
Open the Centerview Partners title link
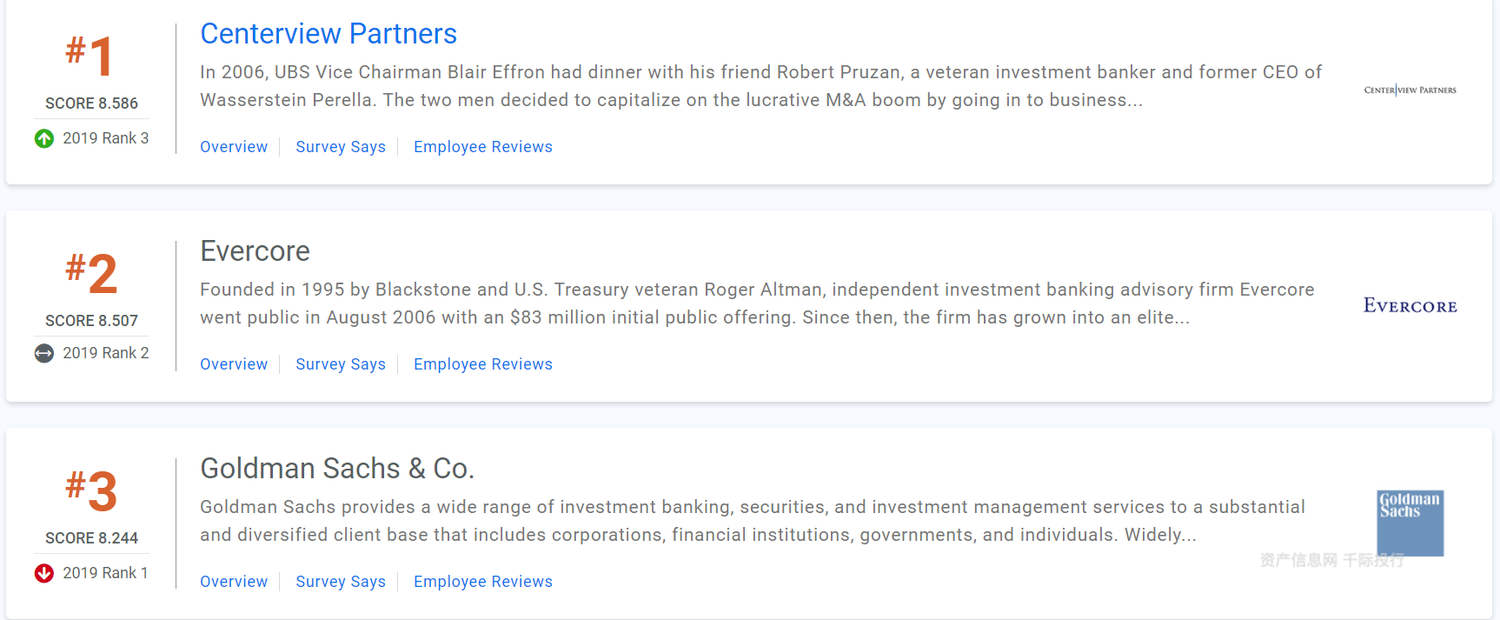[328, 34]
